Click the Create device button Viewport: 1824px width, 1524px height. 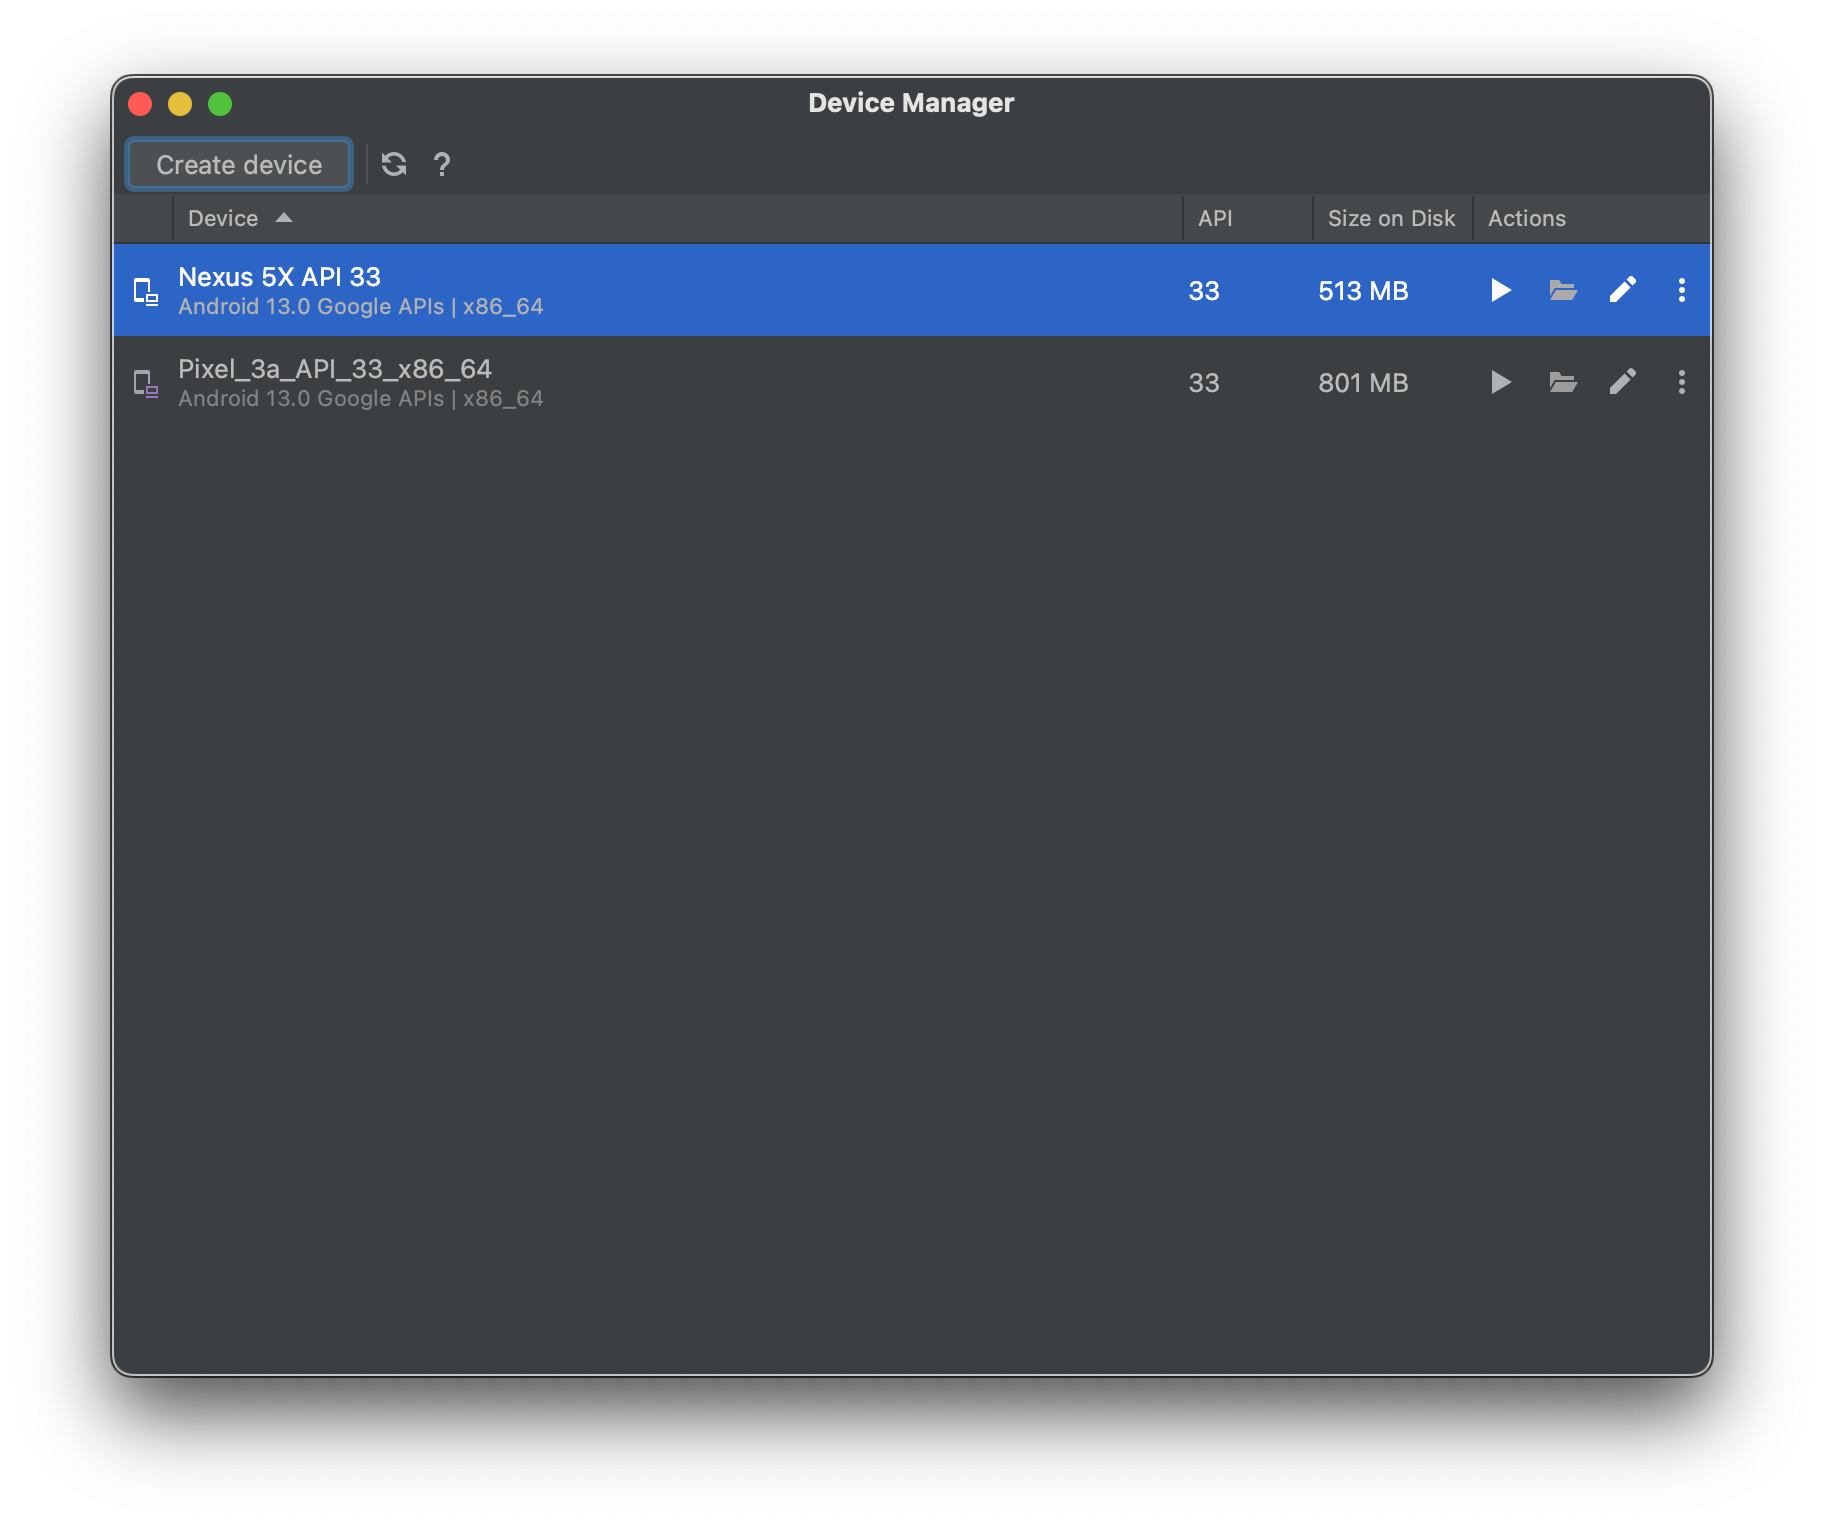pyautogui.click(x=239, y=165)
